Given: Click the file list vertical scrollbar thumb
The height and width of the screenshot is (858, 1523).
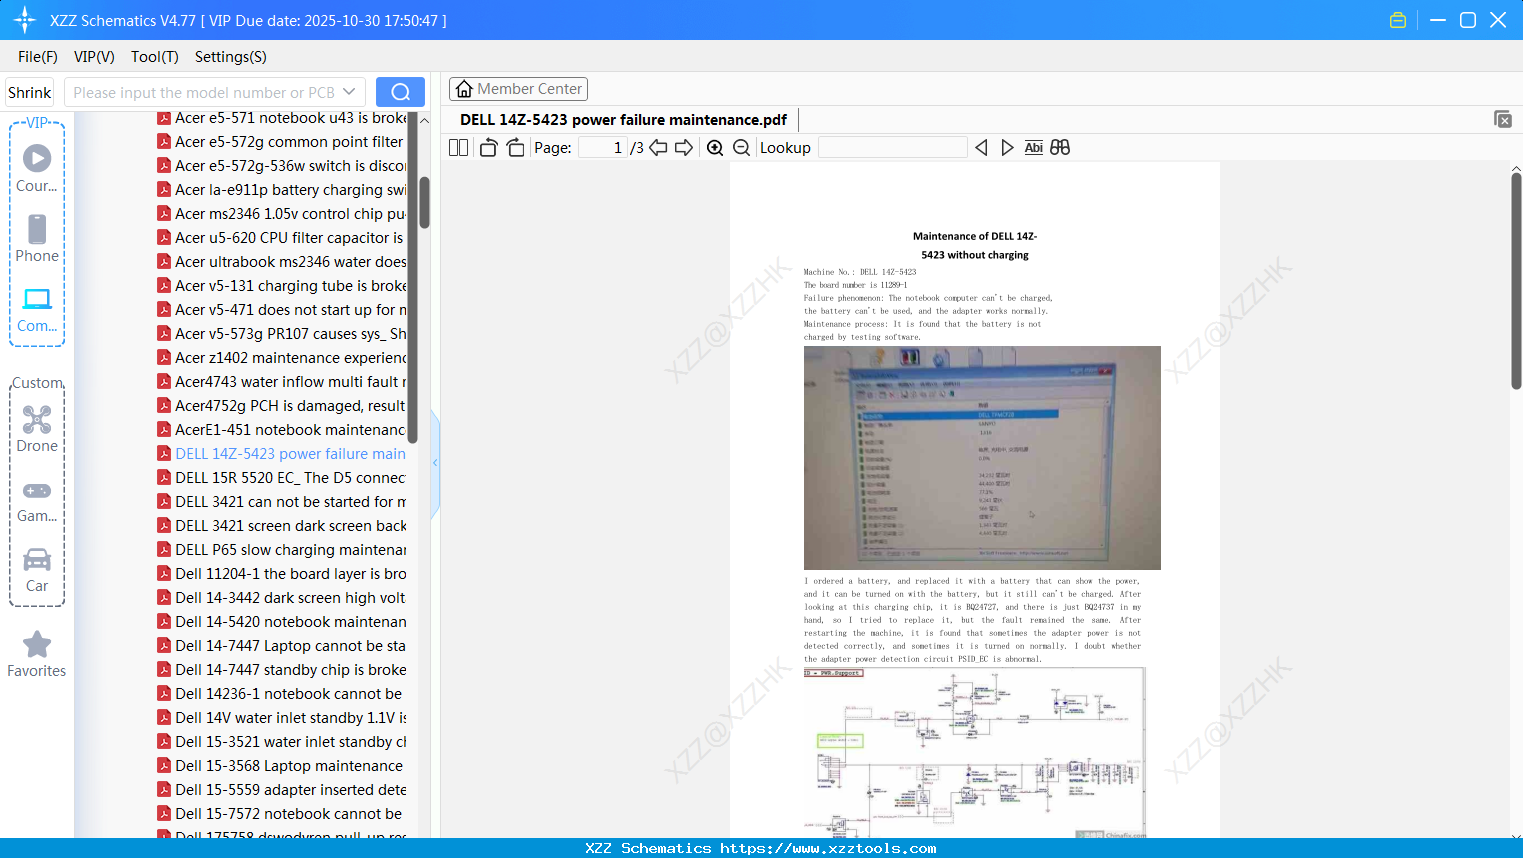Looking at the screenshot, I should pos(425,203).
